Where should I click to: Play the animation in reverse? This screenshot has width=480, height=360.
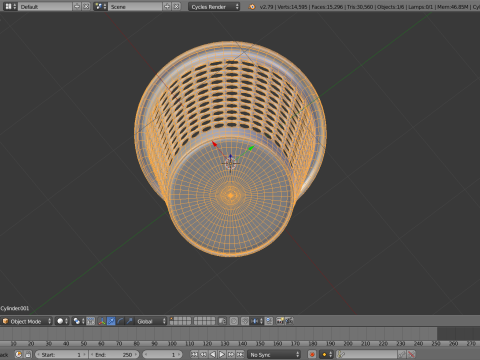point(213,355)
